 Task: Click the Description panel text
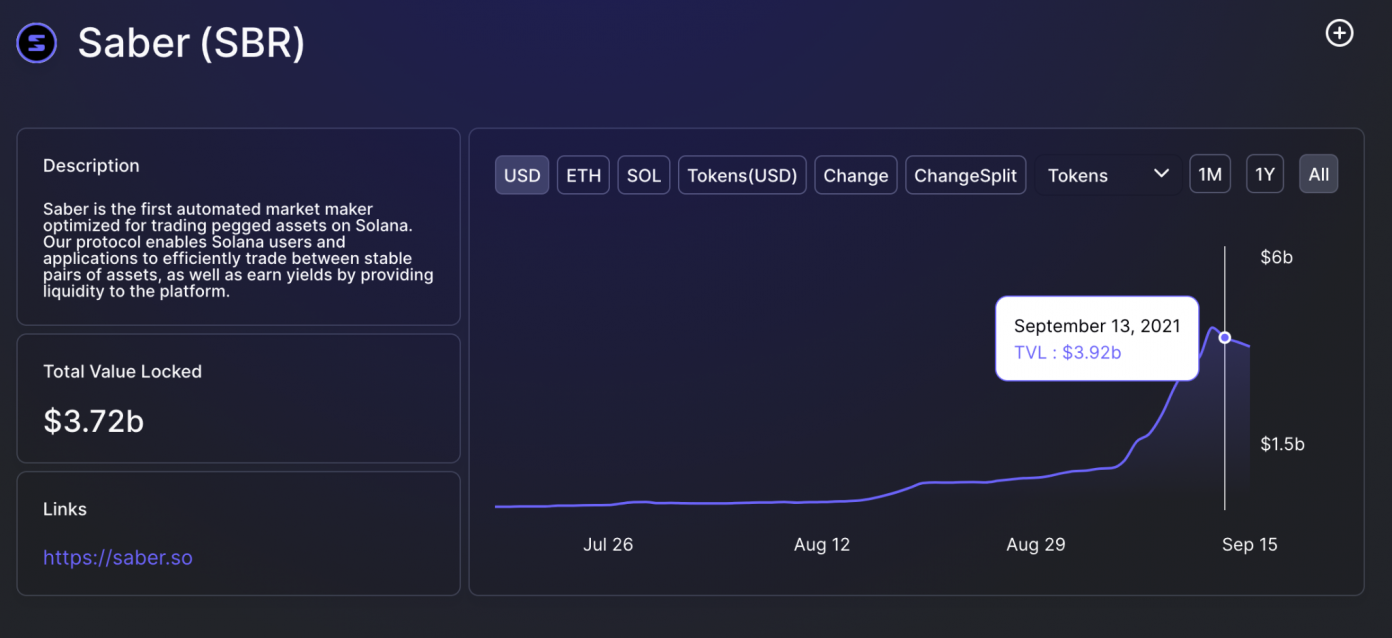[238, 250]
